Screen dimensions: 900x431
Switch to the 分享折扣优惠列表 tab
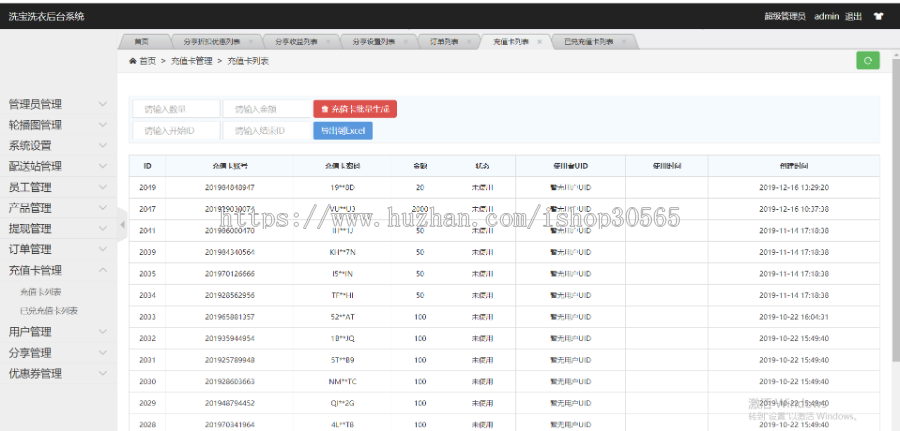212,42
